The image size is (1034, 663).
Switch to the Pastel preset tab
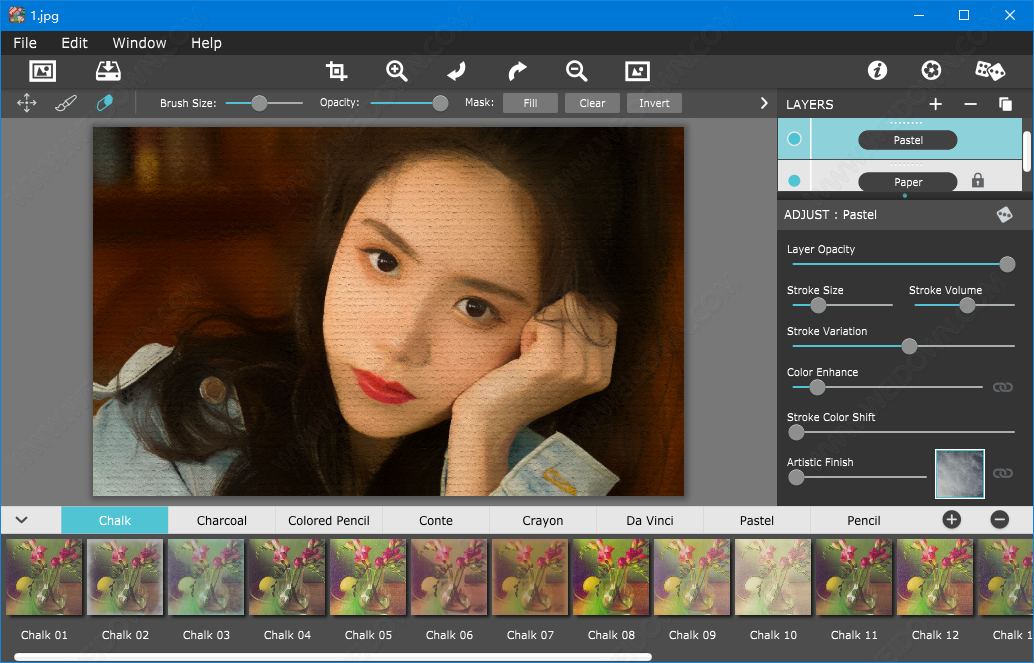pos(756,521)
